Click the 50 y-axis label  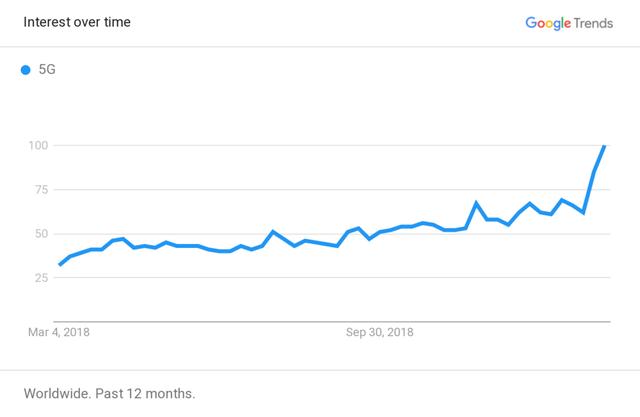pos(41,234)
